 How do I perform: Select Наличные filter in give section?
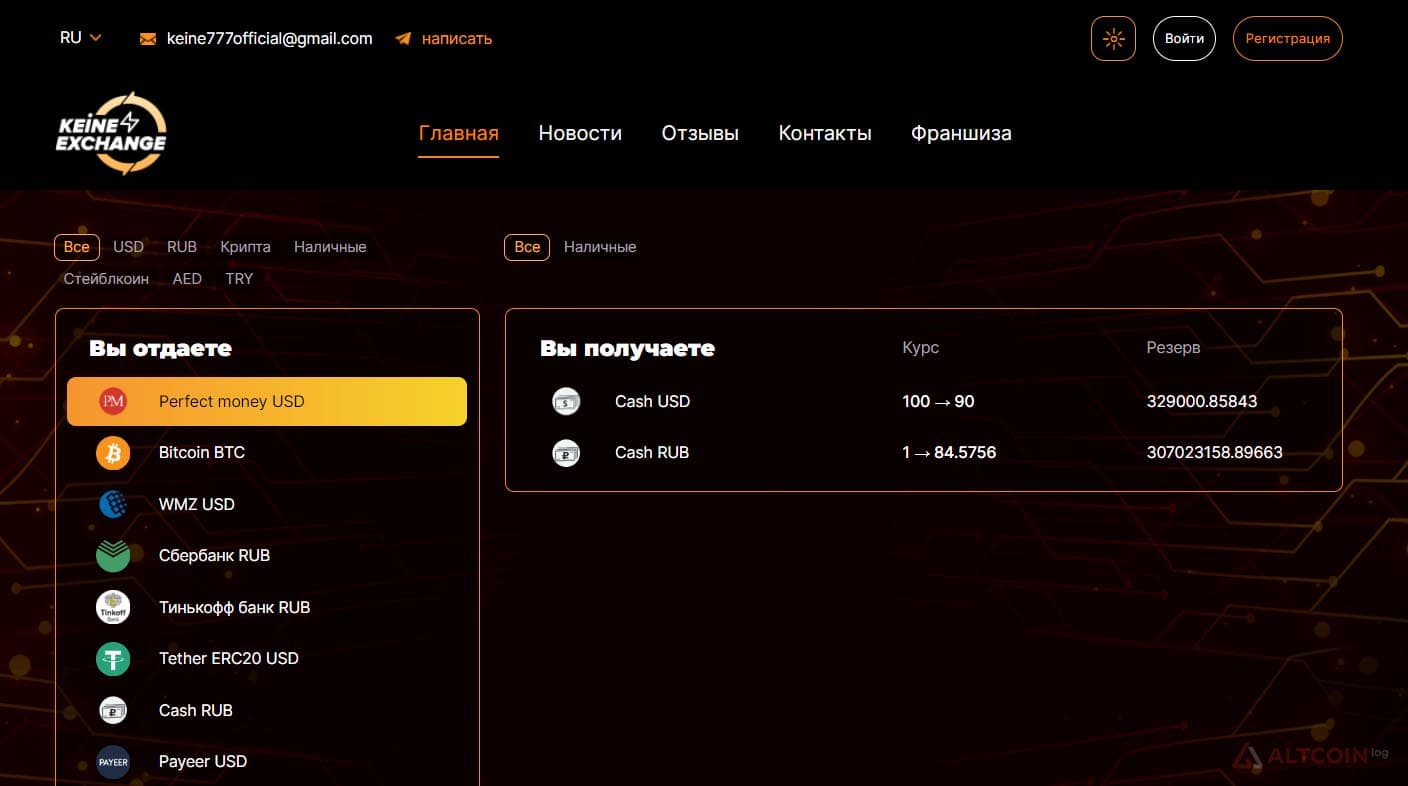[x=330, y=247]
